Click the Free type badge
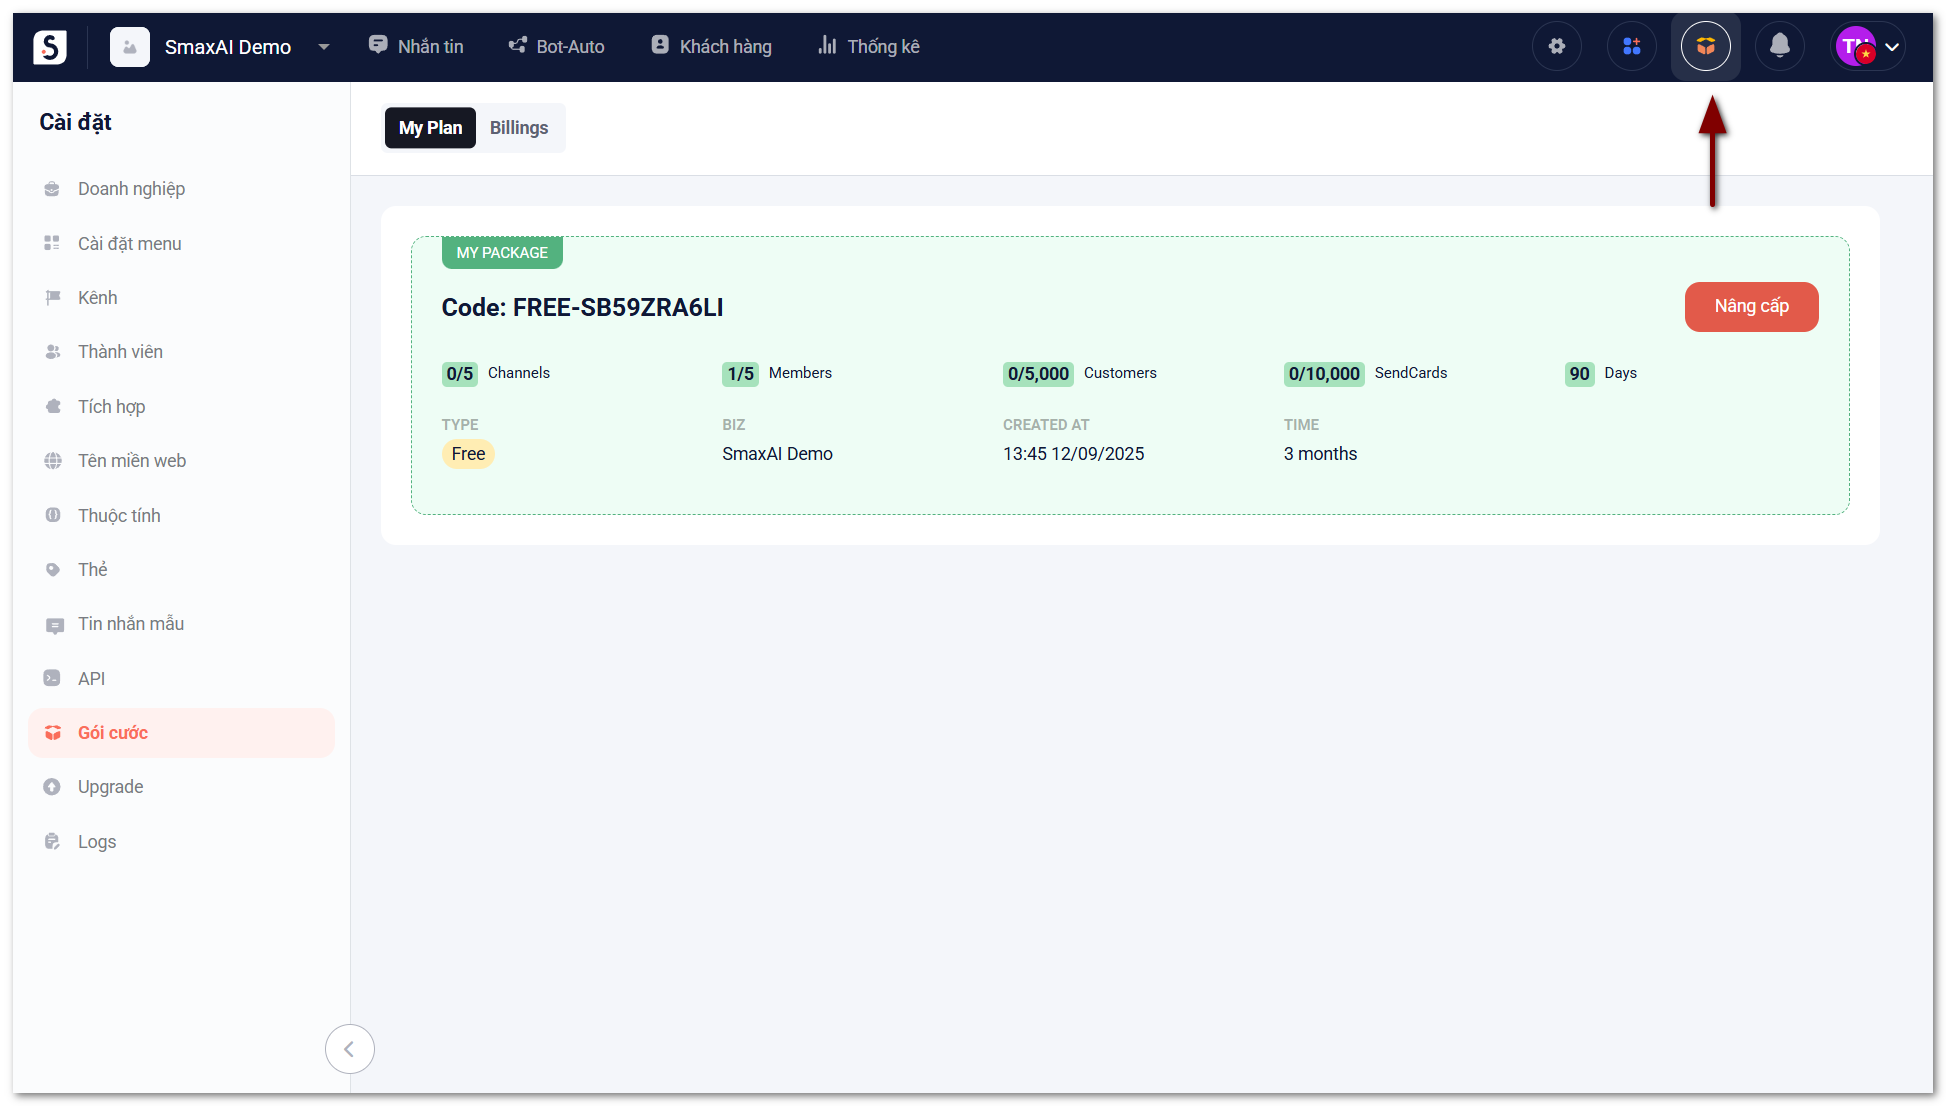Image resolution: width=1946 pixels, height=1106 pixels. coord(467,454)
